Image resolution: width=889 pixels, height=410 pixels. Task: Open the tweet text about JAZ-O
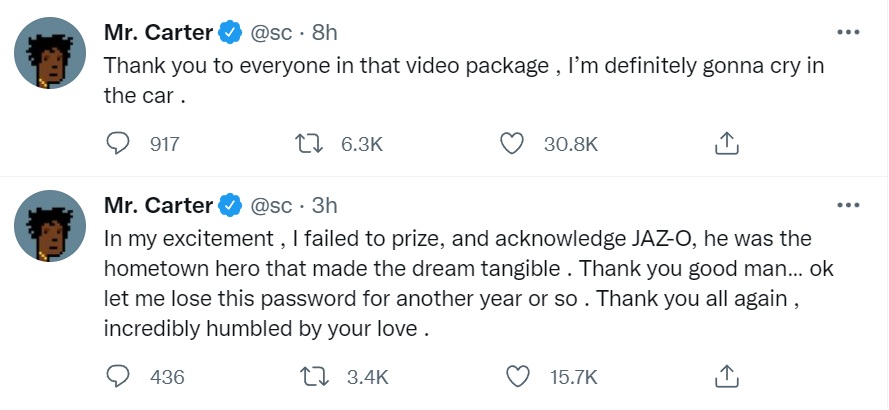point(450,285)
